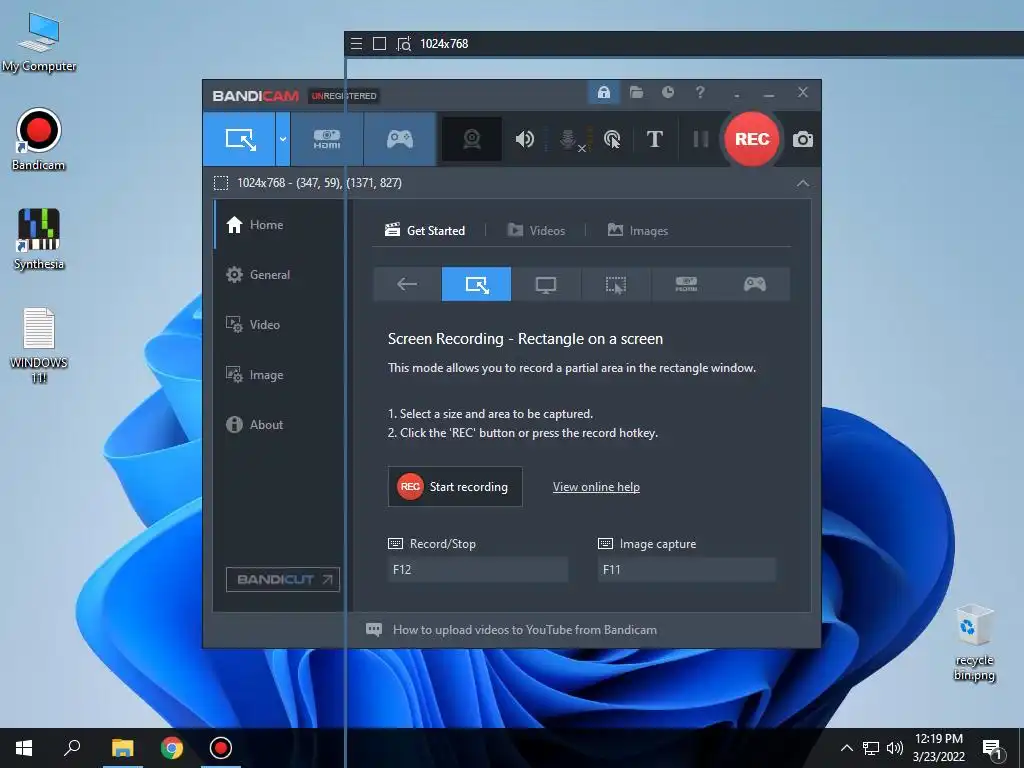Open the help question mark icon
Screen dimensions: 1024x768
pos(700,92)
